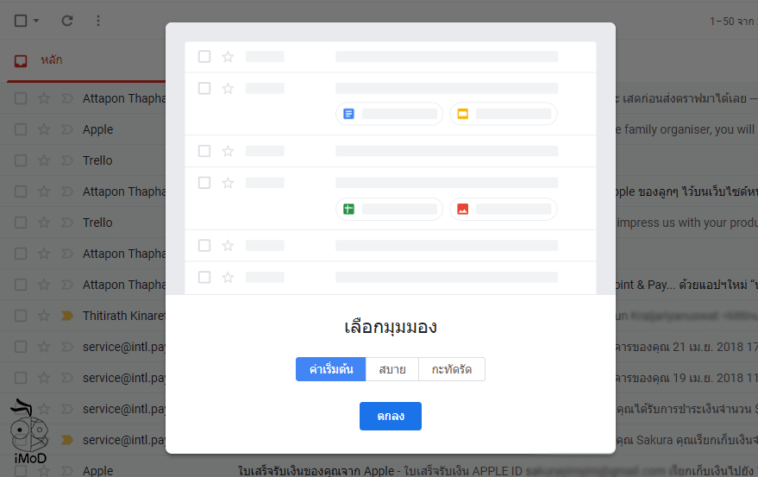This screenshot has width=758, height=477.
Task: Click the yellow importance marker on Thitirath row
Action: pos(66,315)
